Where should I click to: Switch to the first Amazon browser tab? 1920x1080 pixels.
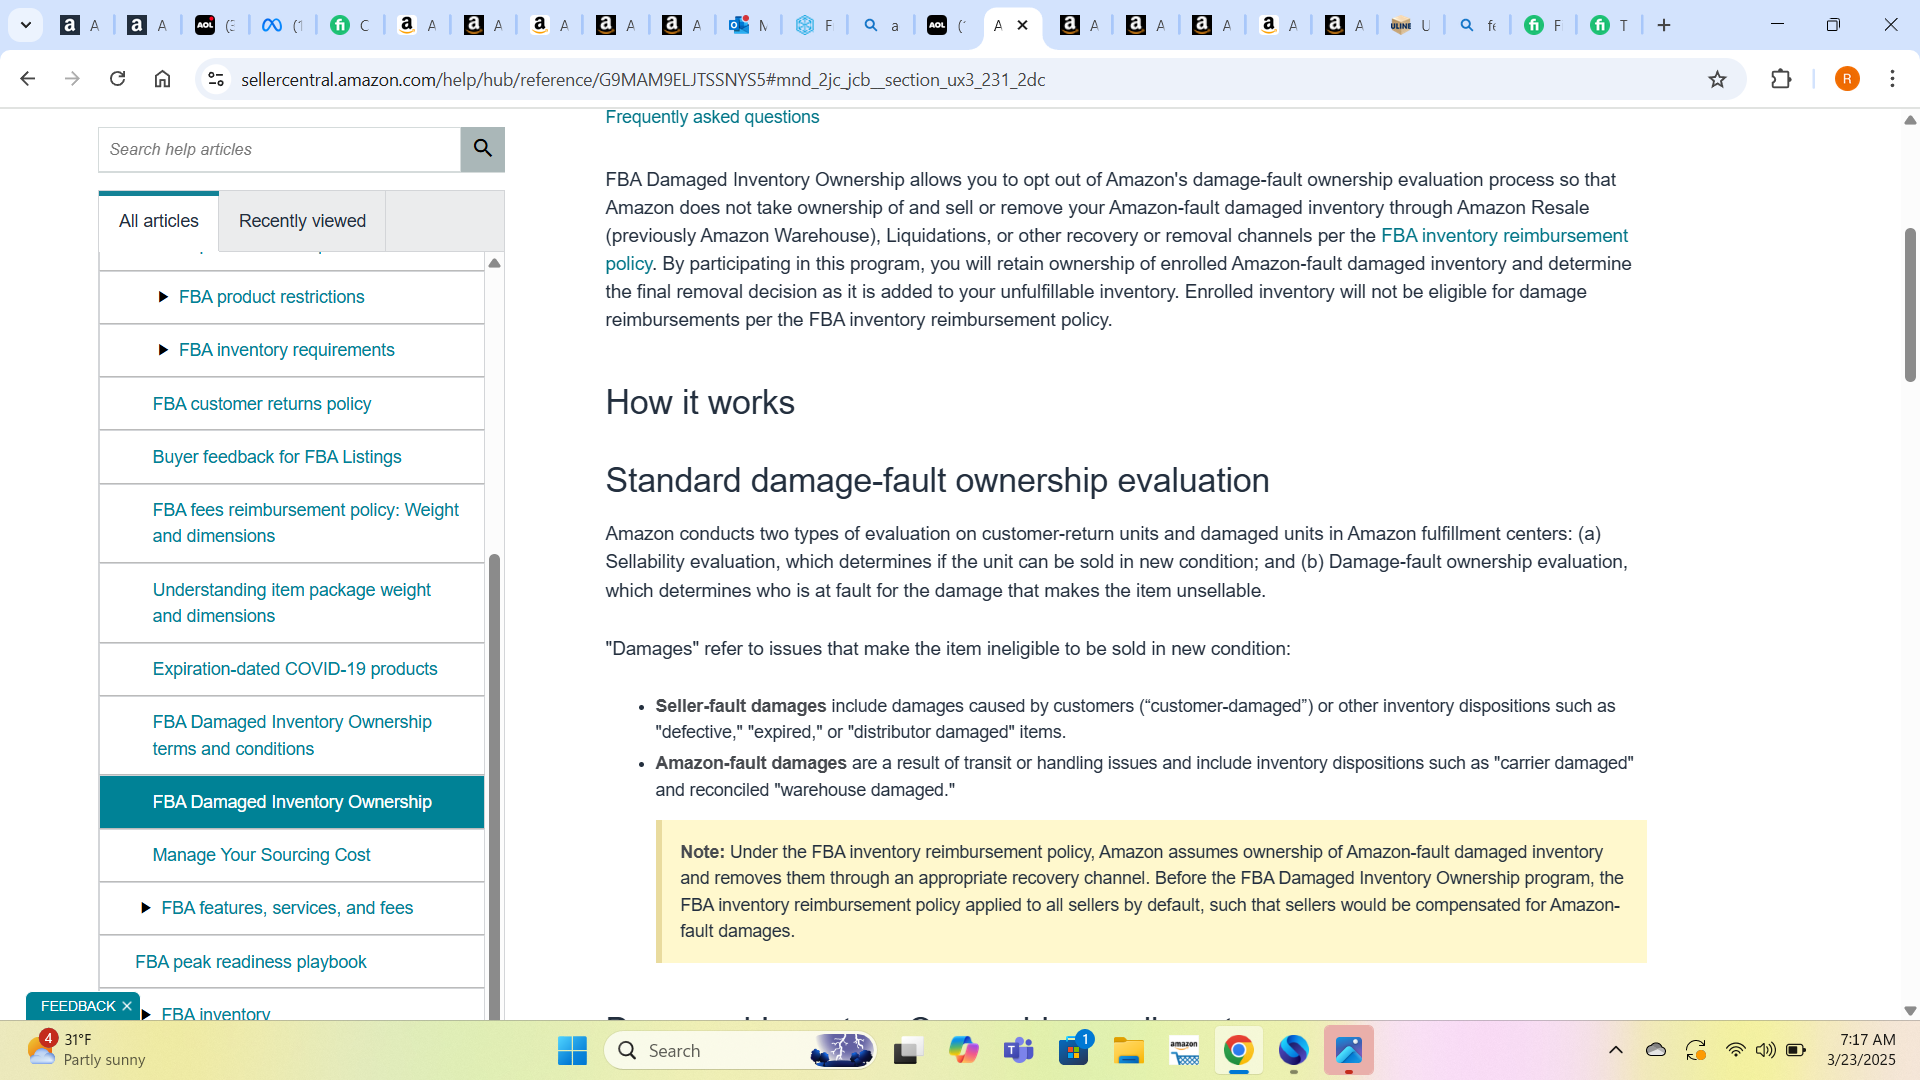coord(80,25)
